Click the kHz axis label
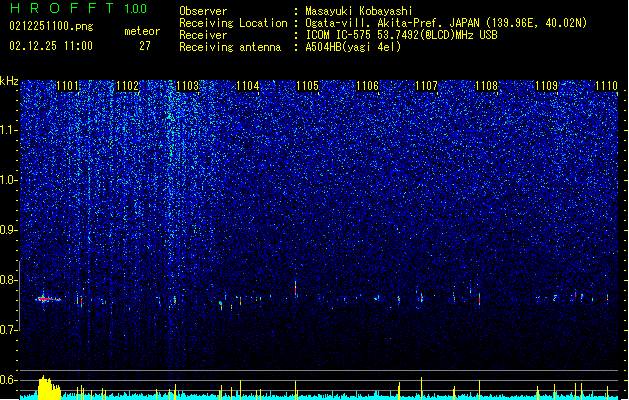This screenshot has width=629, height=400. [9, 81]
